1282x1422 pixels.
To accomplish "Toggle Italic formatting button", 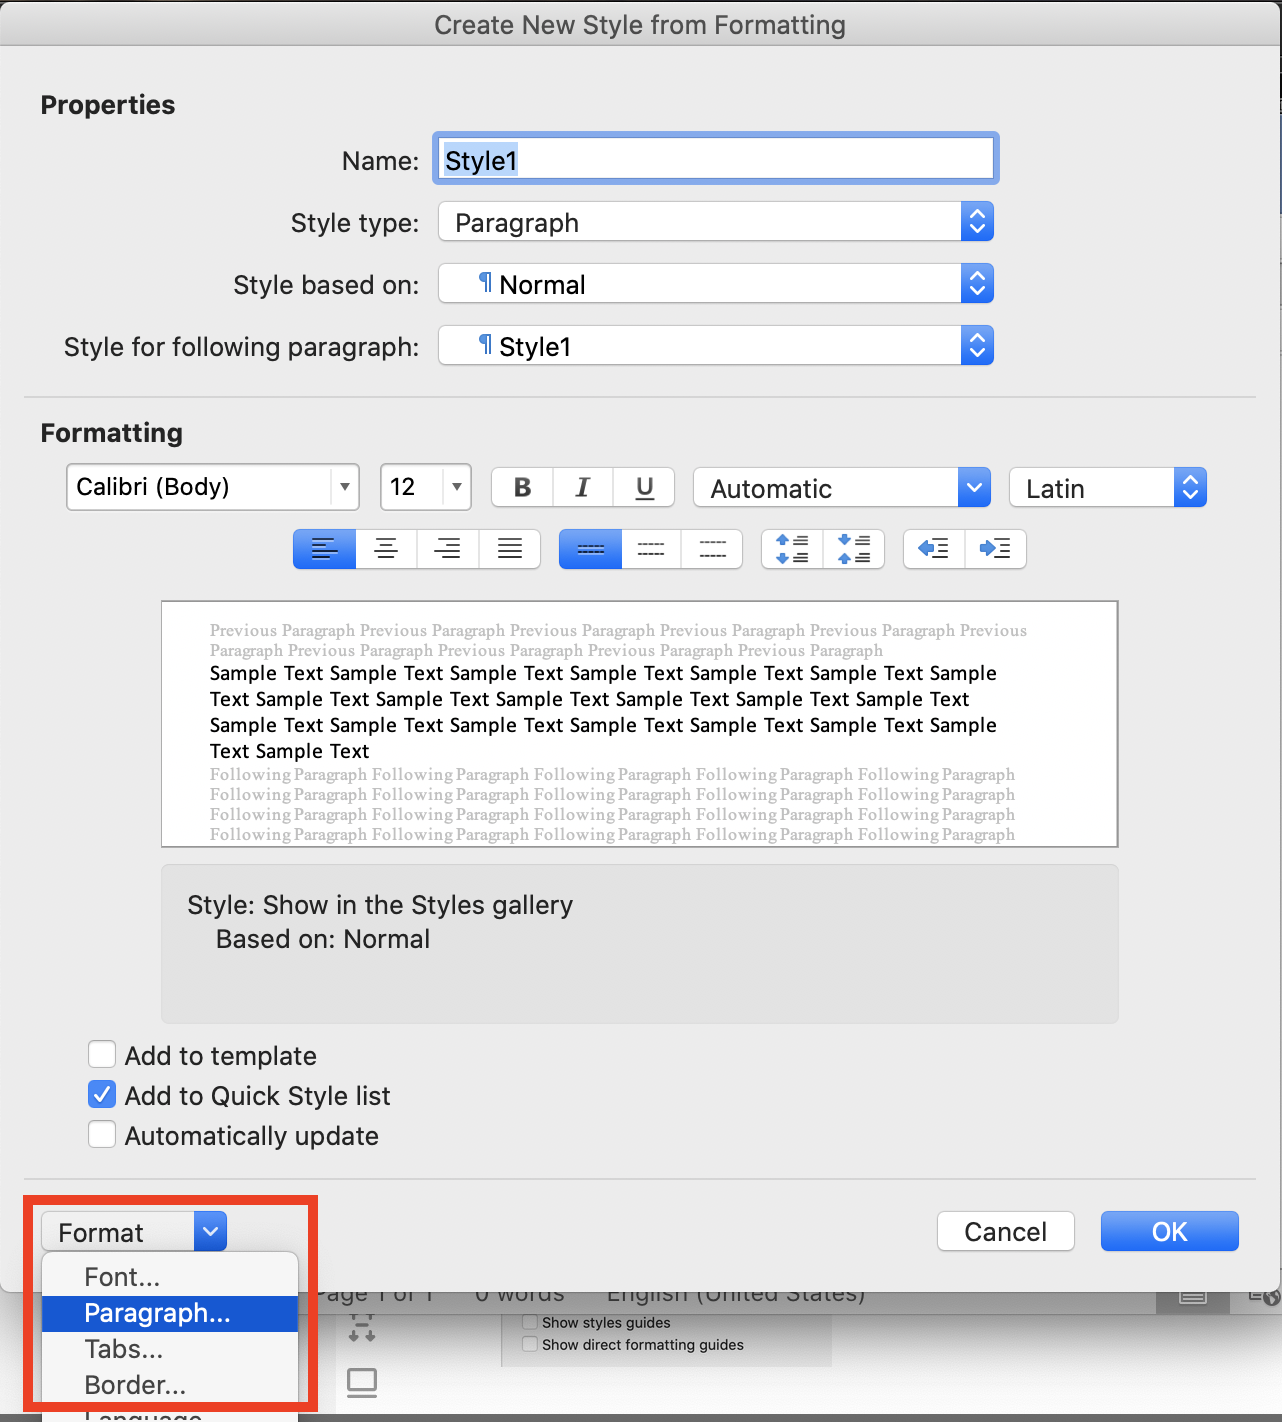I will [583, 487].
